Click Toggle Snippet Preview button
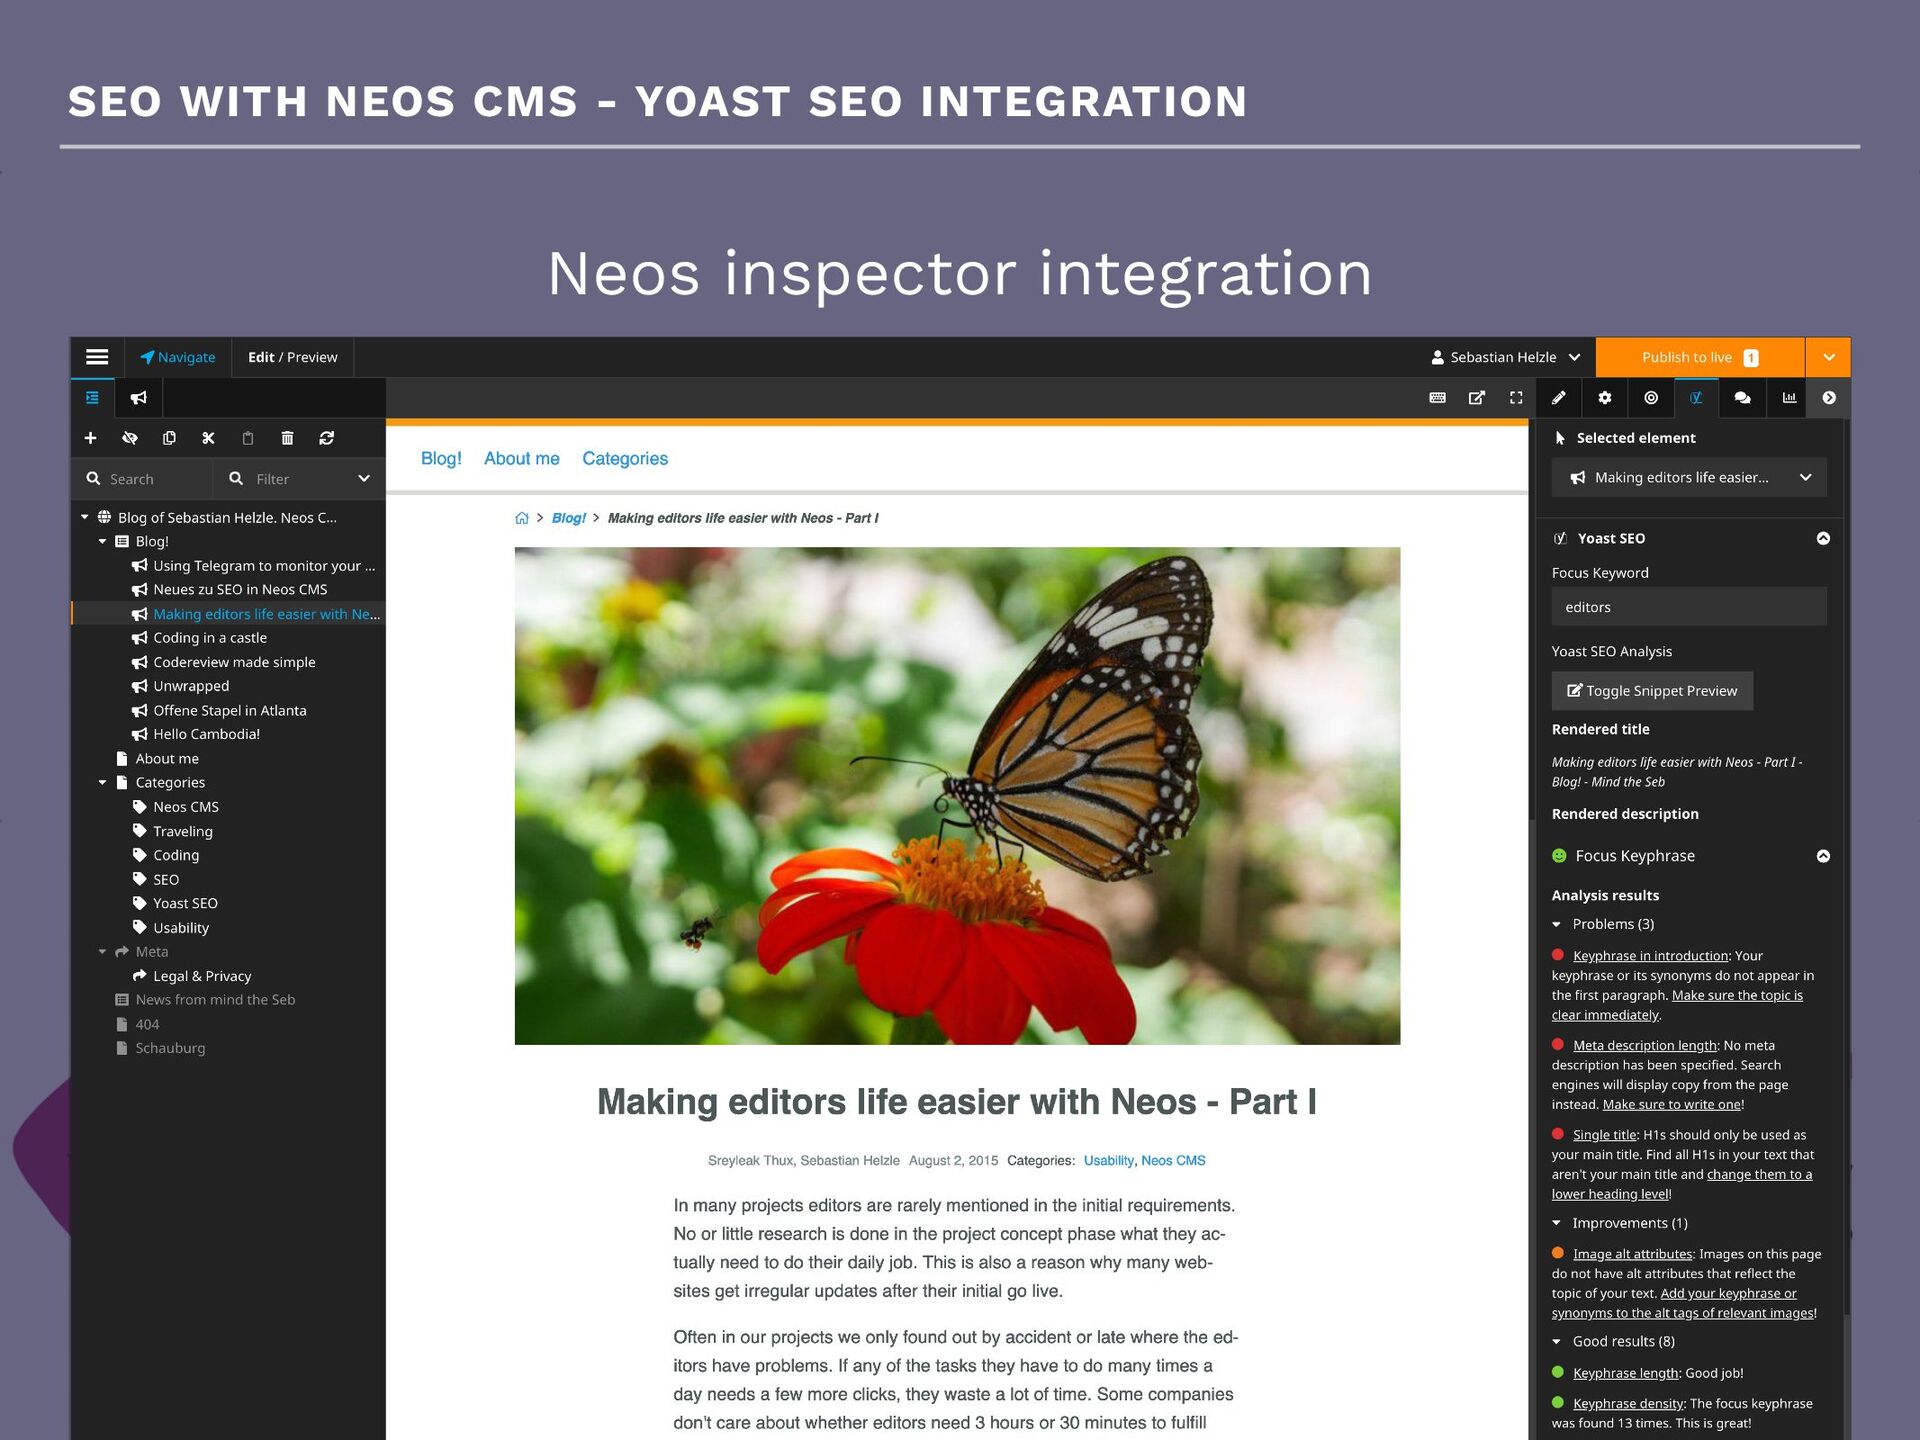1920x1440 pixels. tap(1652, 691)
